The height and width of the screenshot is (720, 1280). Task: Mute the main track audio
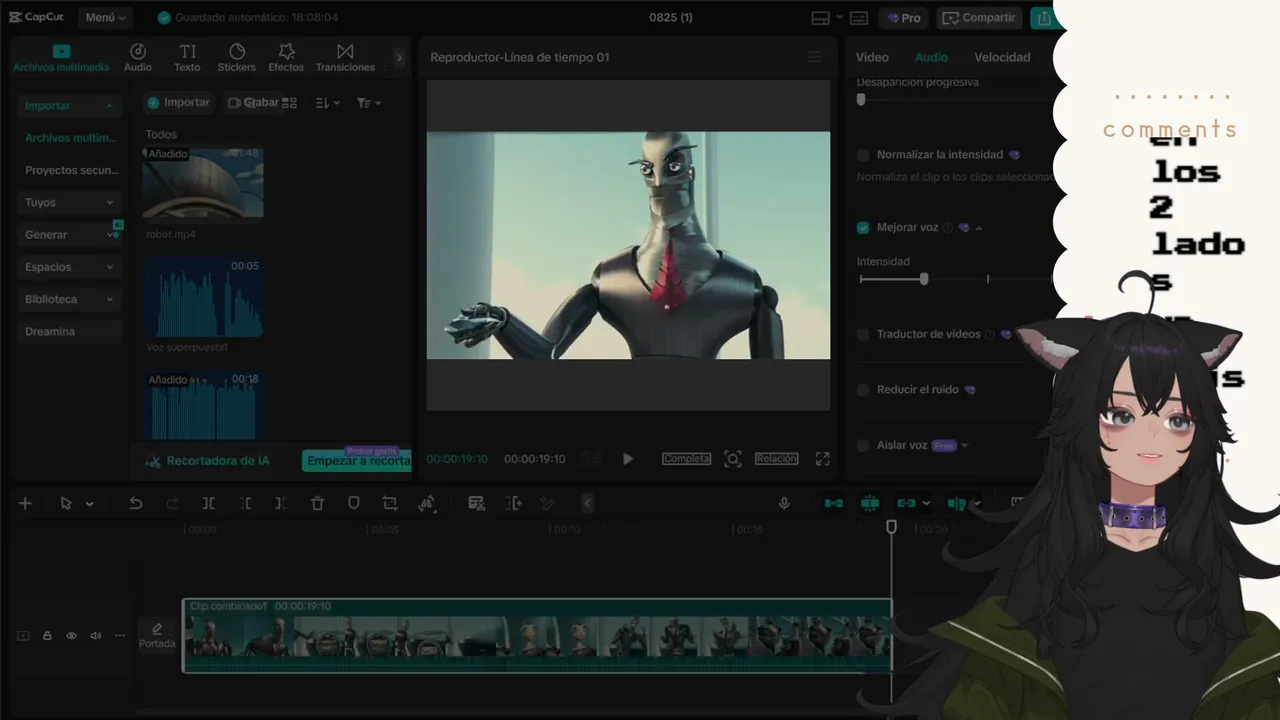coord(96,636)
